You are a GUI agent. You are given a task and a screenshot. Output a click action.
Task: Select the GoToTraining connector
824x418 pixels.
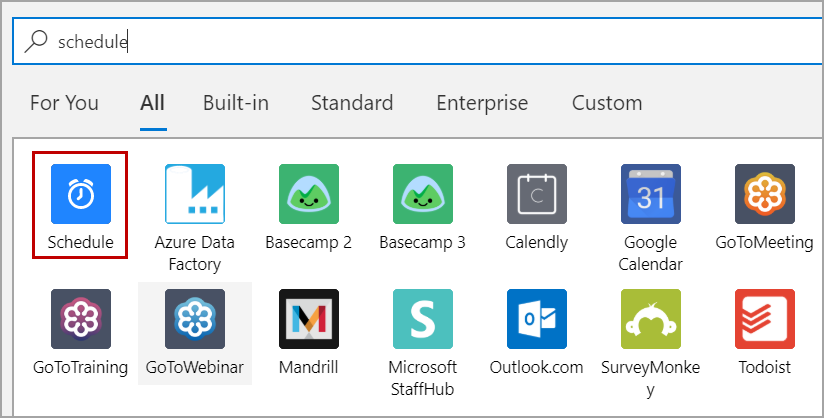tap(80, 320)
